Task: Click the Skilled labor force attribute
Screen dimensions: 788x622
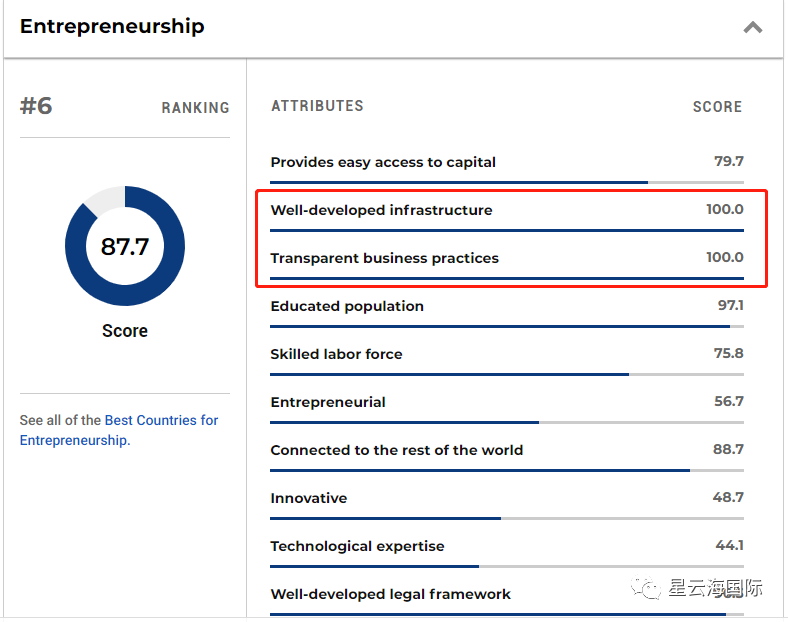Action: coord(336,354)
